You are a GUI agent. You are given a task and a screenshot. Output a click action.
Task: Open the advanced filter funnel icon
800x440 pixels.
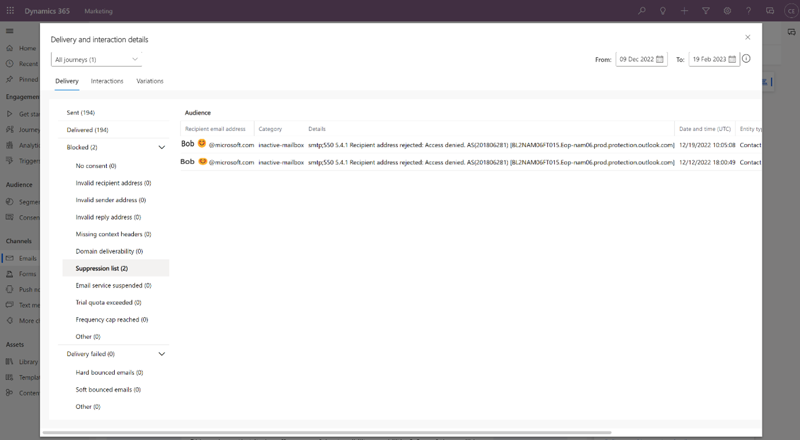click(x=706, y=10)
